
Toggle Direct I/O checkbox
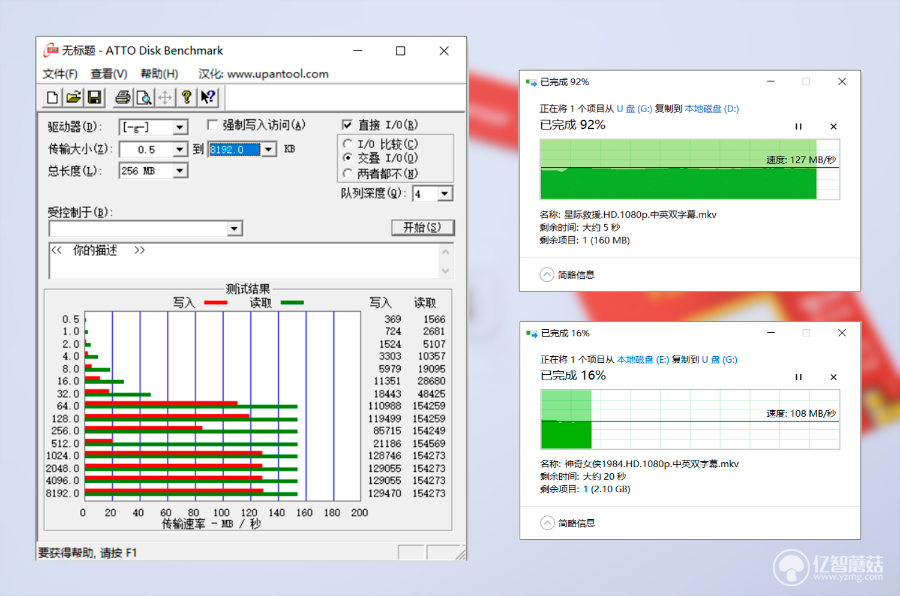tap(347, 125)
